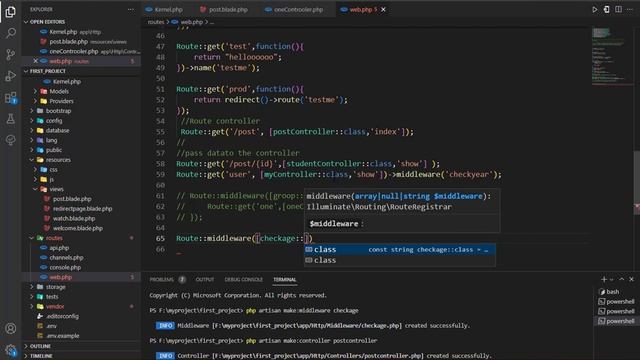Close the web.php editor tab
This screenshot has width=640, height=360.
click(x=383, y=9)
